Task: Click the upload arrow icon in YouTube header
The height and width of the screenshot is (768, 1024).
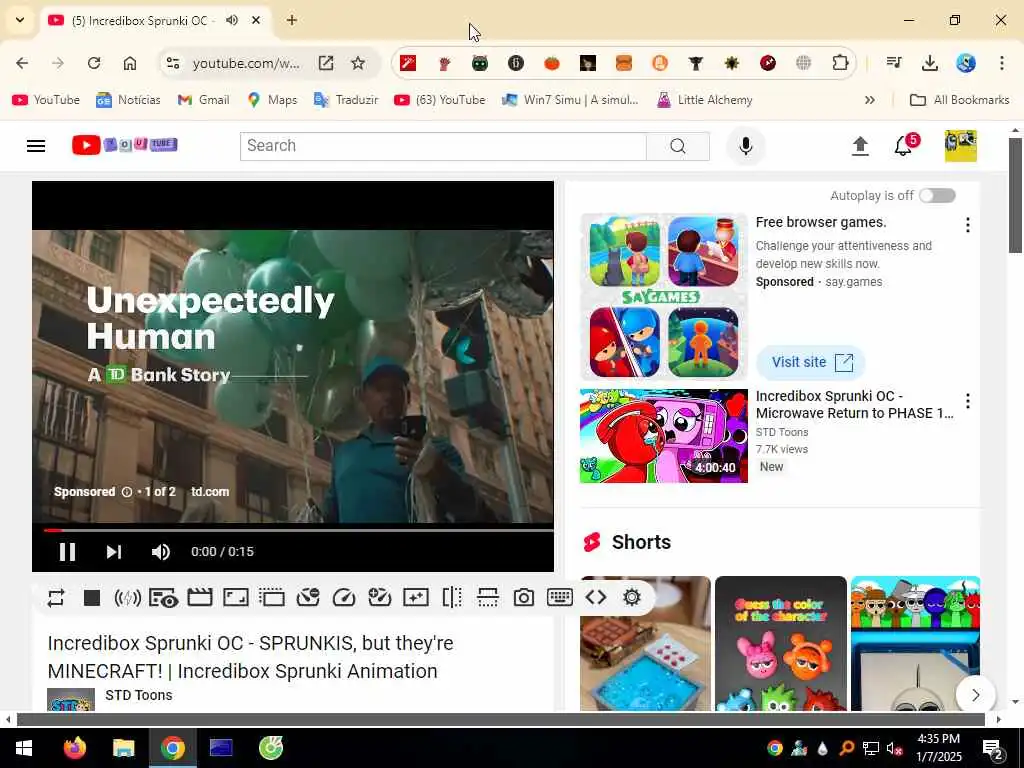Action: (x=860, y=146)
